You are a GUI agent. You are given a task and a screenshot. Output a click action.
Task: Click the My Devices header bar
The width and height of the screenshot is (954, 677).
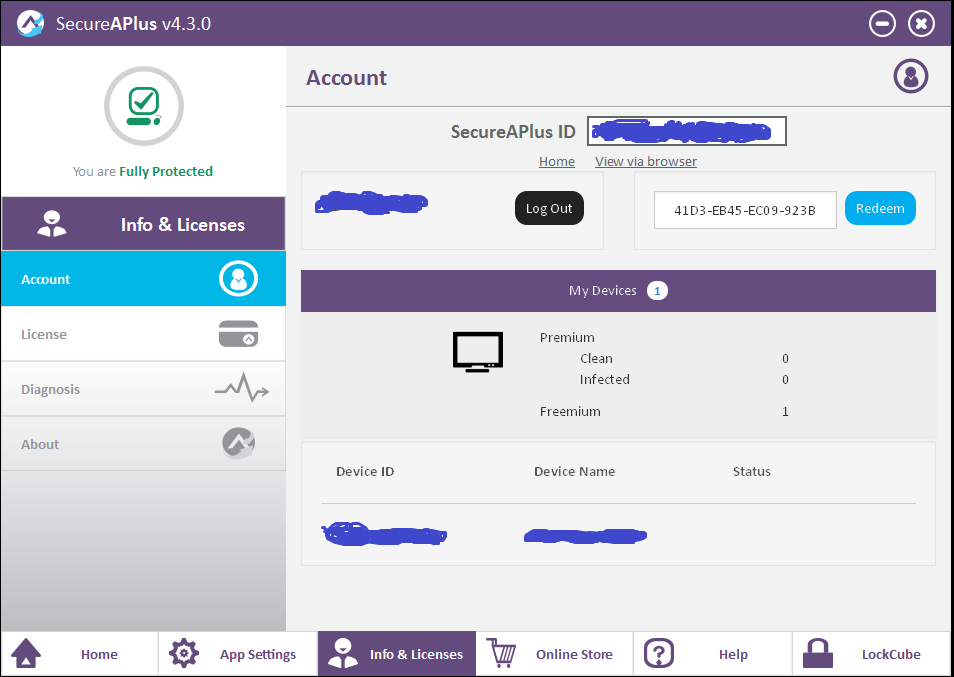point(618,291)
